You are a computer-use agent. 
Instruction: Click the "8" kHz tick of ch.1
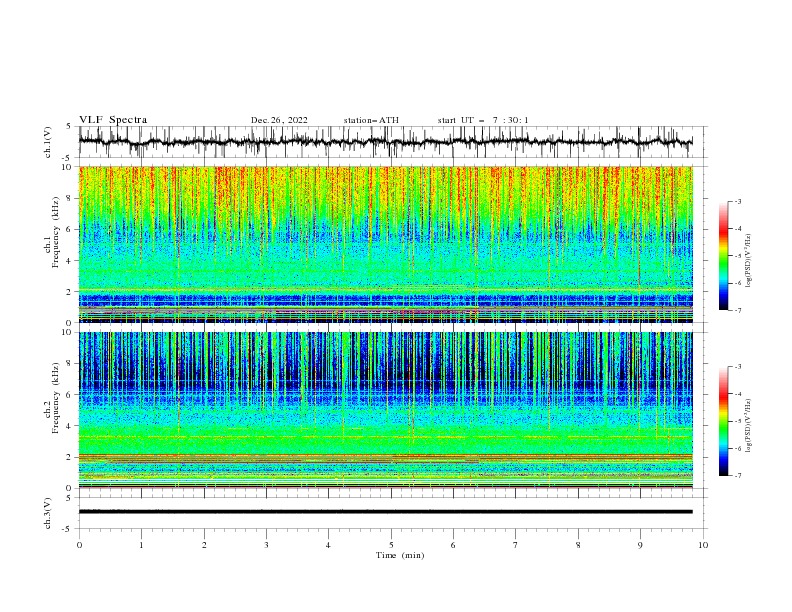(x=70, y=198)
